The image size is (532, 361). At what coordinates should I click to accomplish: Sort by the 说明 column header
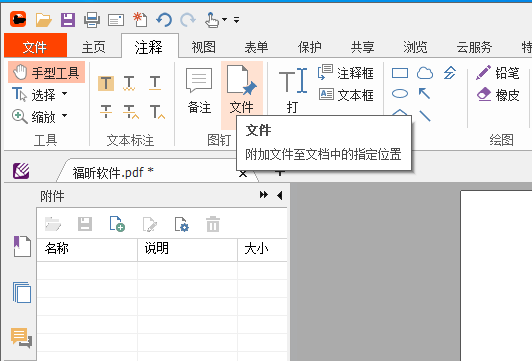[x=188, y=249]
